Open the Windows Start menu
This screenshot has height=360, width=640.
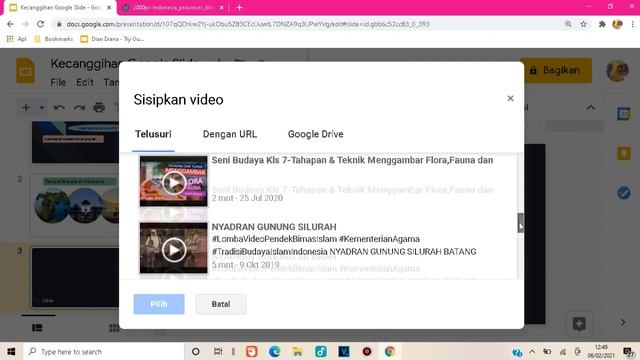click(11, 351)
